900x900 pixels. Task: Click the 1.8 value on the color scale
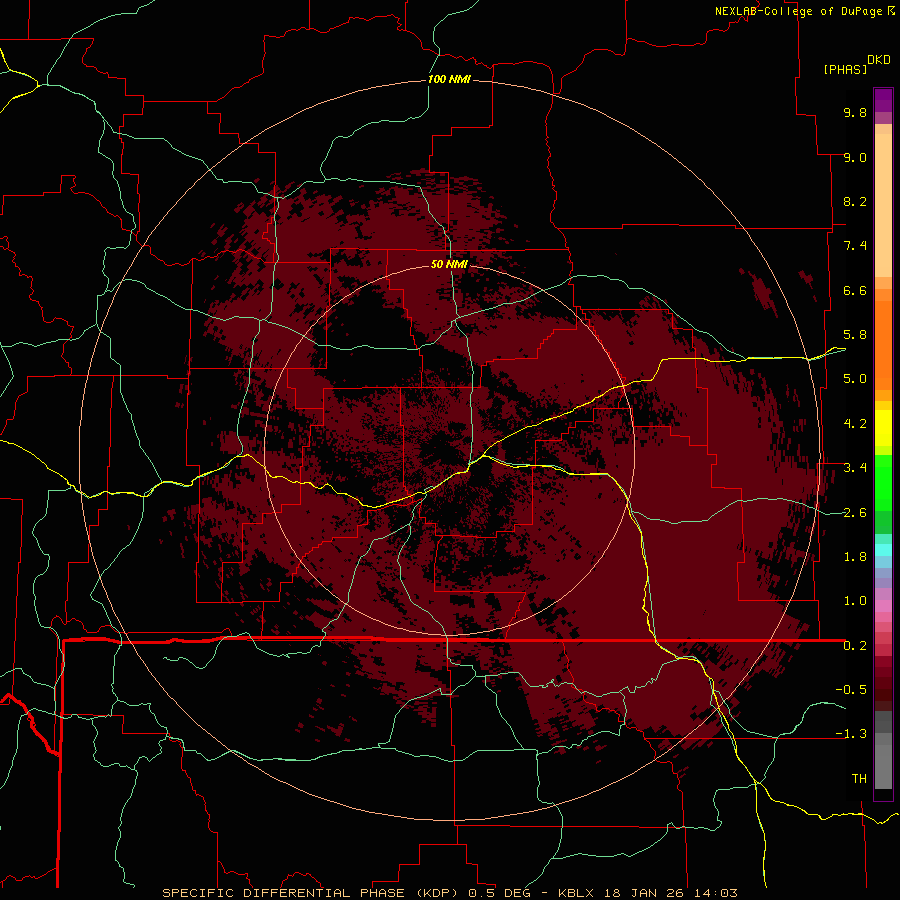pos(855,557)
